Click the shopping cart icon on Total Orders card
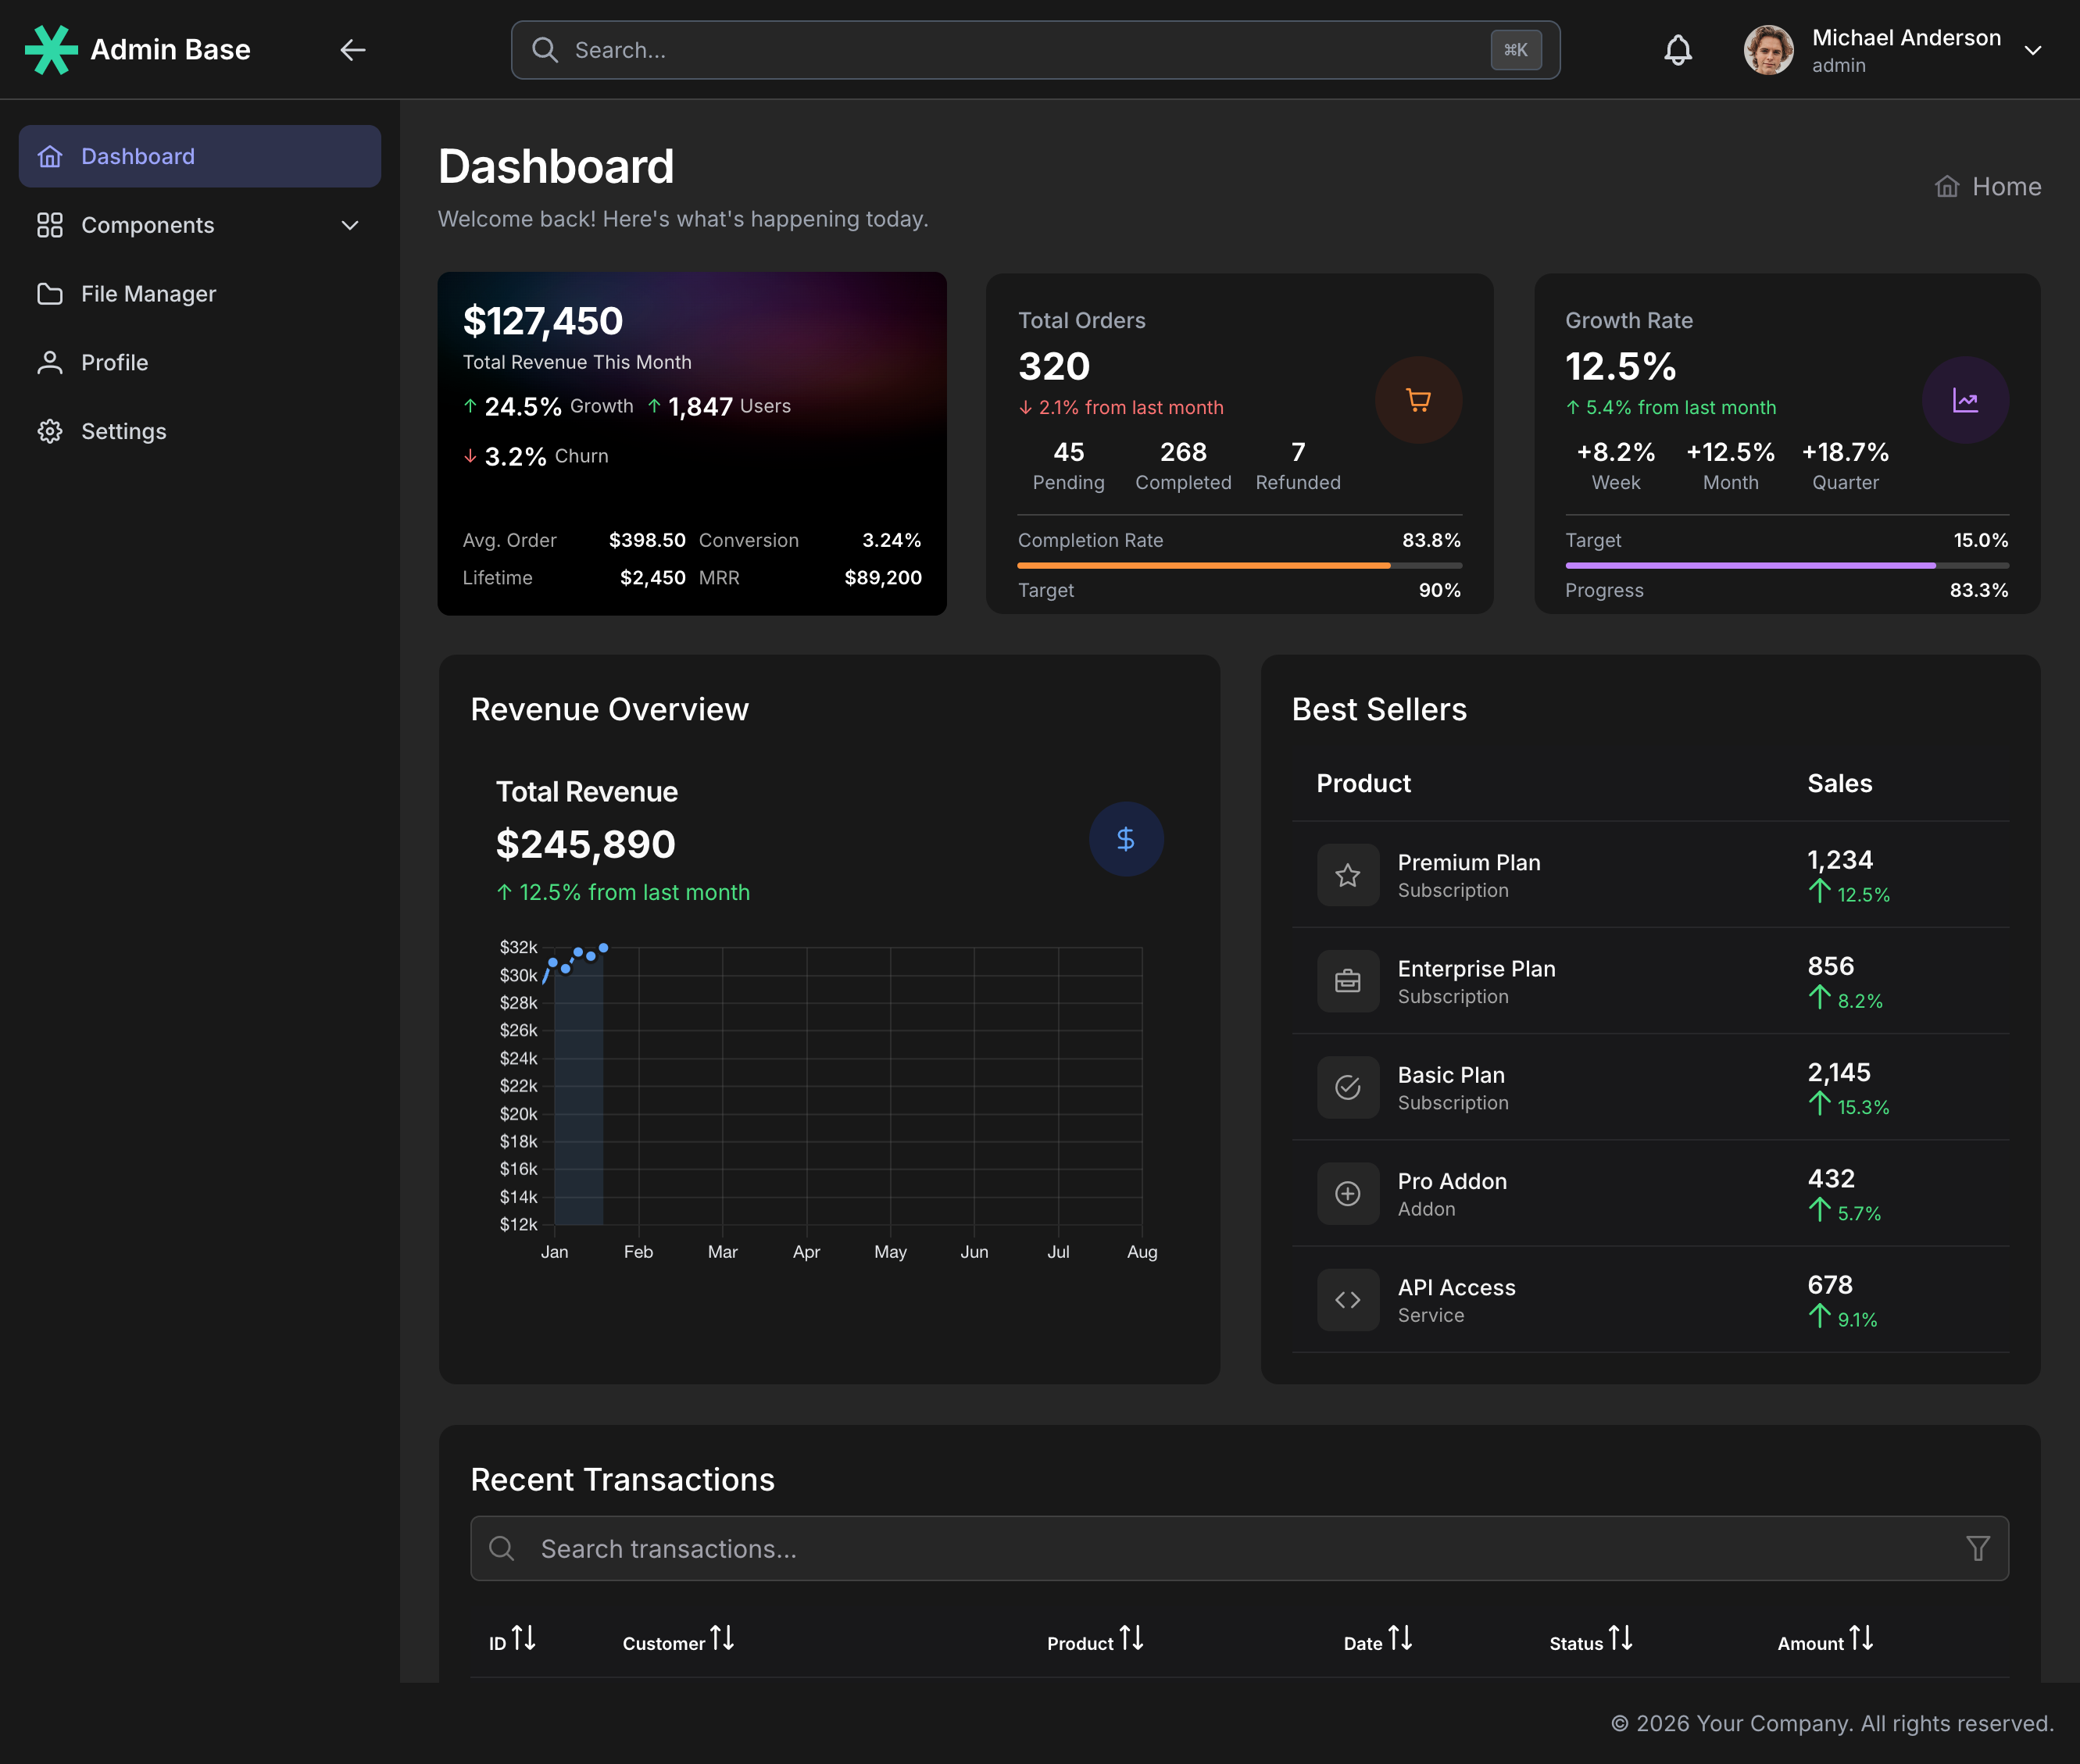2080x1764 pixels. pyautogui.click(x=1419, y=399)
